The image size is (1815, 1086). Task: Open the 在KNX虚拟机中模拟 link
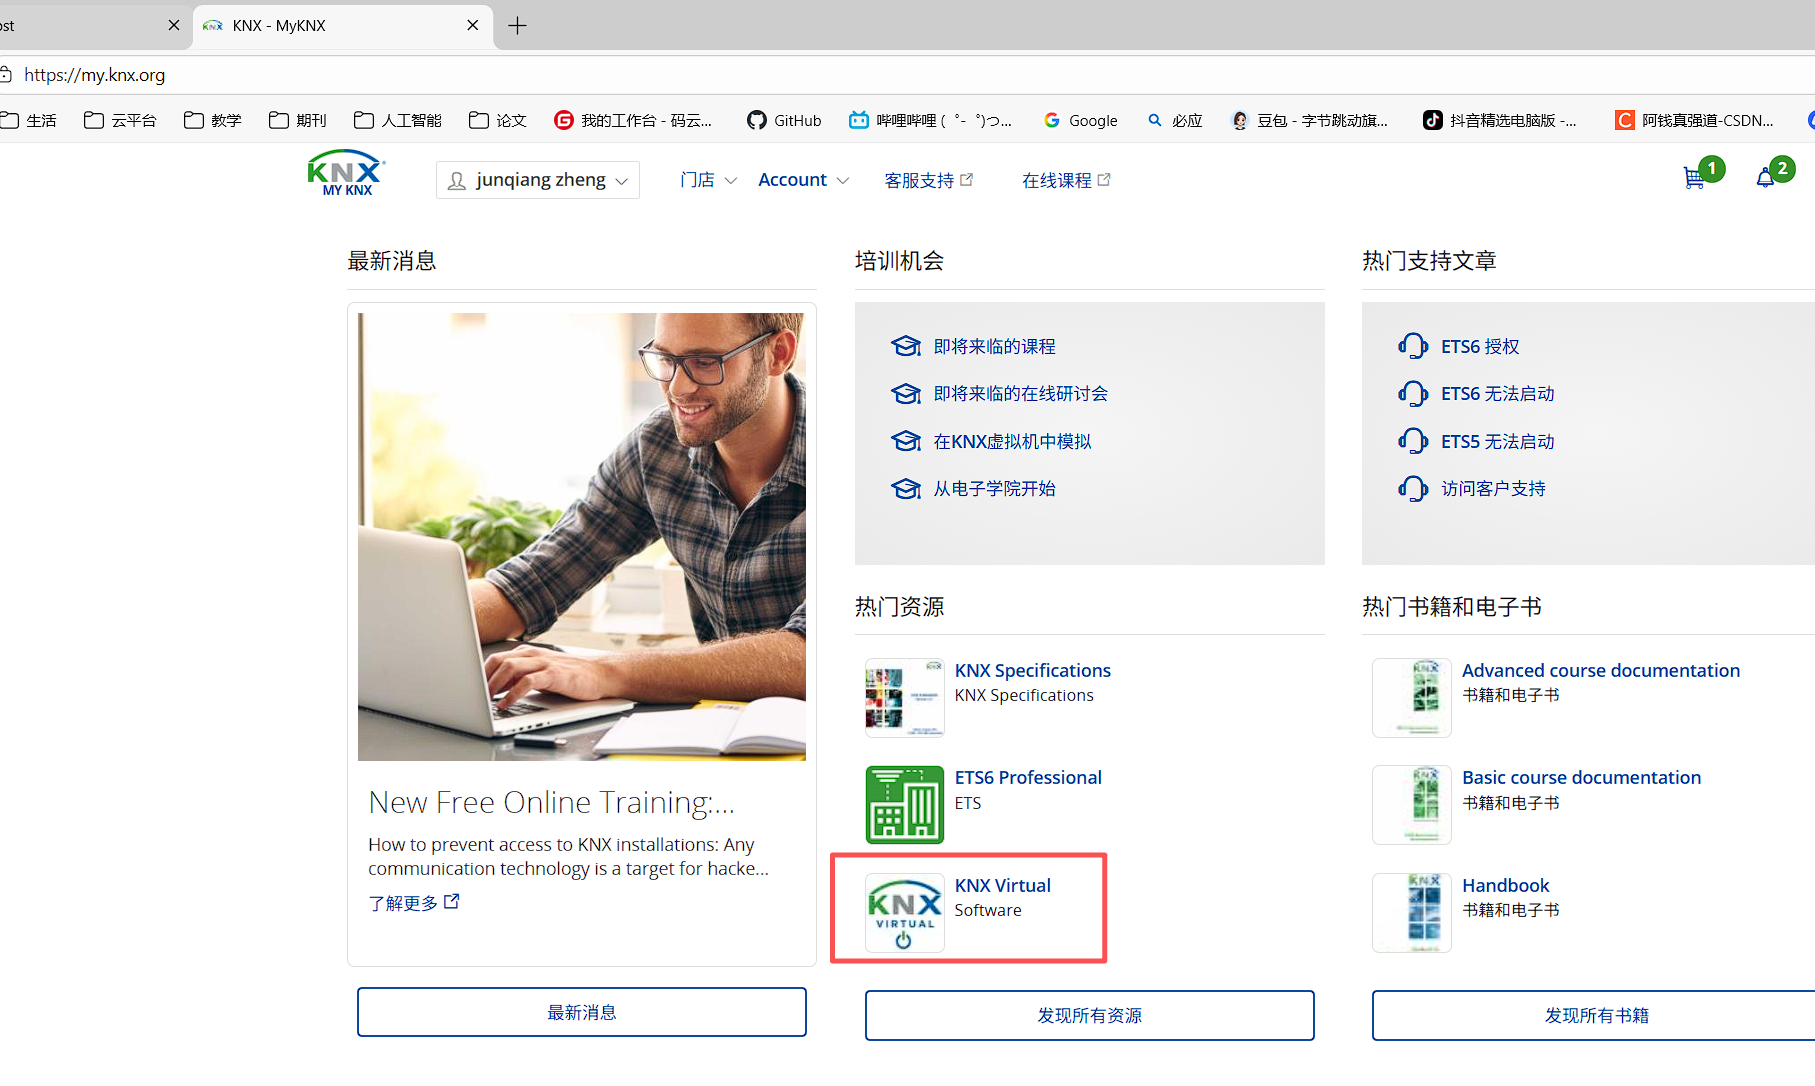[x=1012, y=441]
